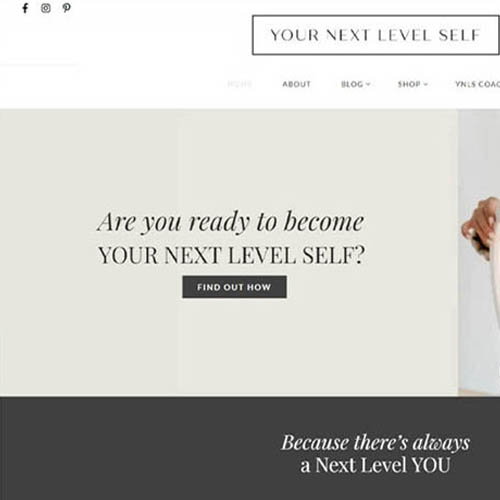Open the Facebook social icon
The height and width of the screenshot is (500, 500).
pos(25,8)
